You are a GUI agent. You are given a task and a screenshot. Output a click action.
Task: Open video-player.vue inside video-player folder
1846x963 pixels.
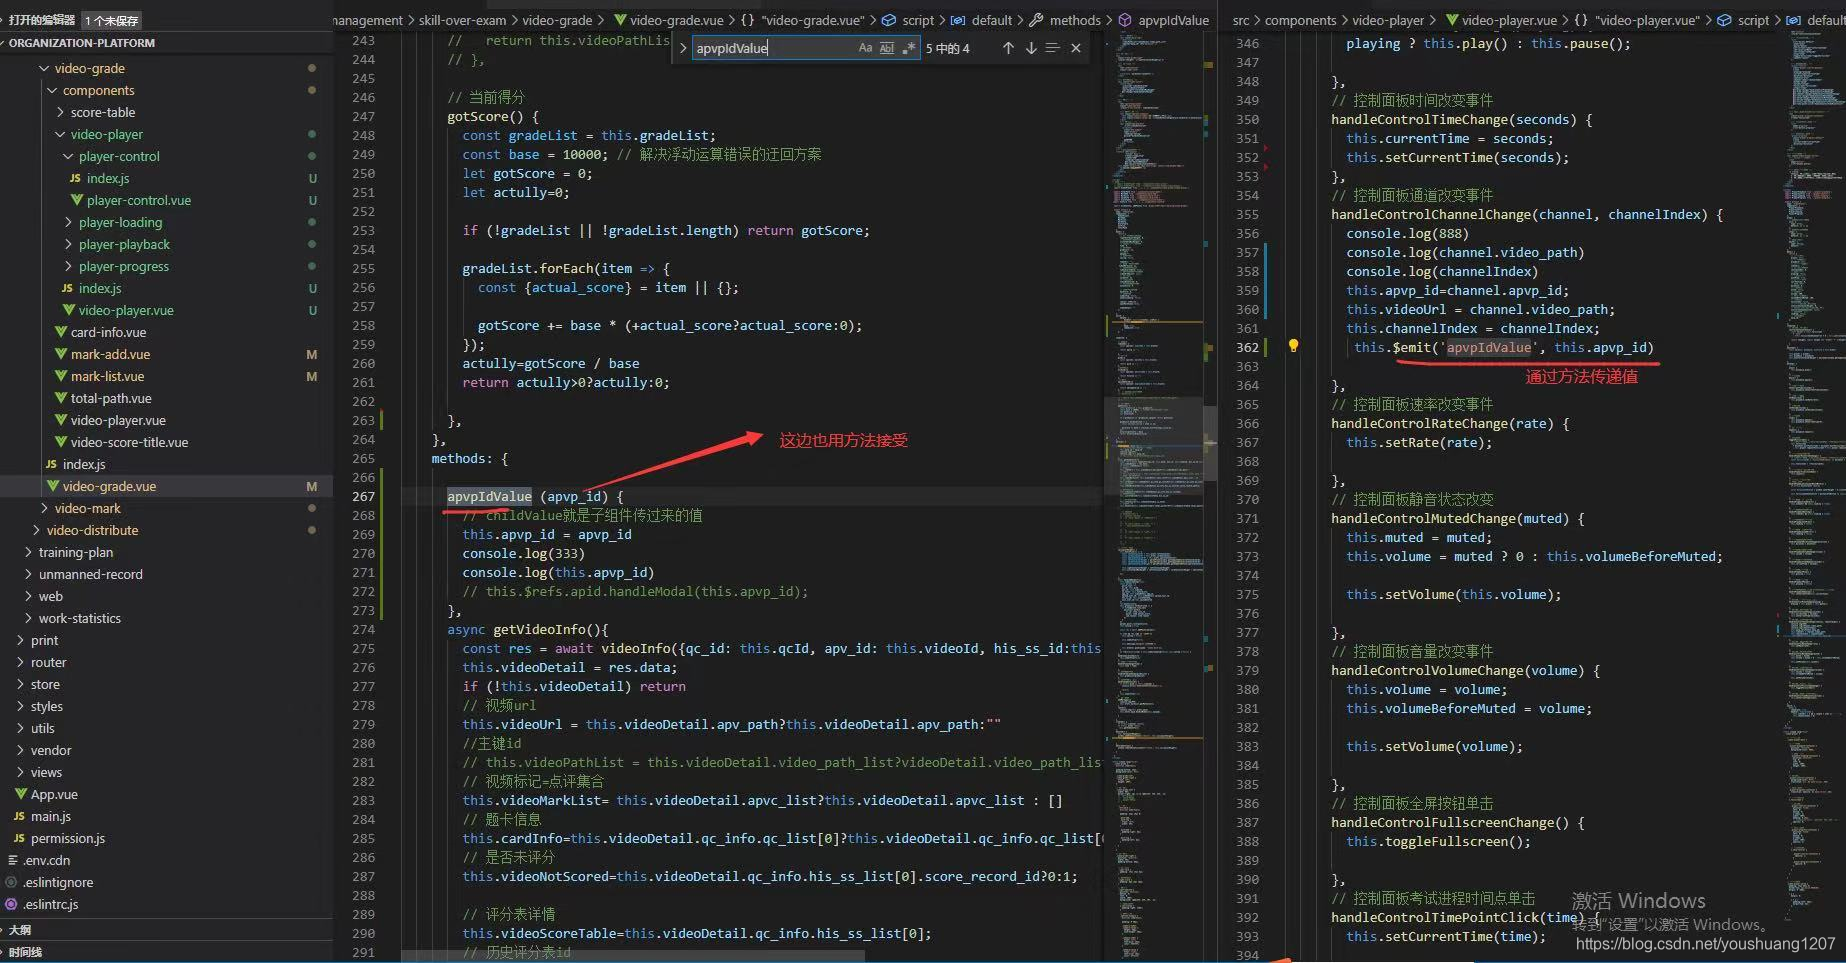(126, 310)
